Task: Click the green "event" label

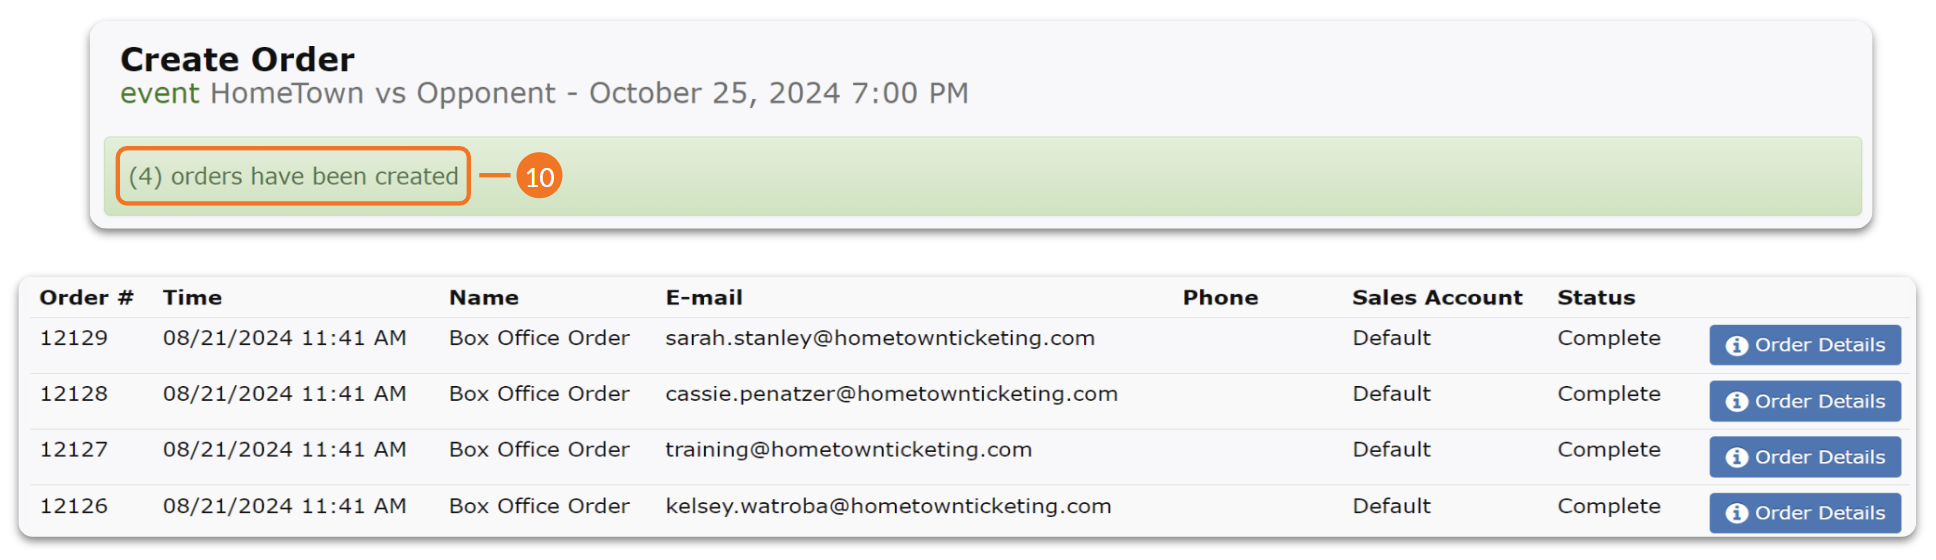Action: pyautogui.click(x=160, y=94)
